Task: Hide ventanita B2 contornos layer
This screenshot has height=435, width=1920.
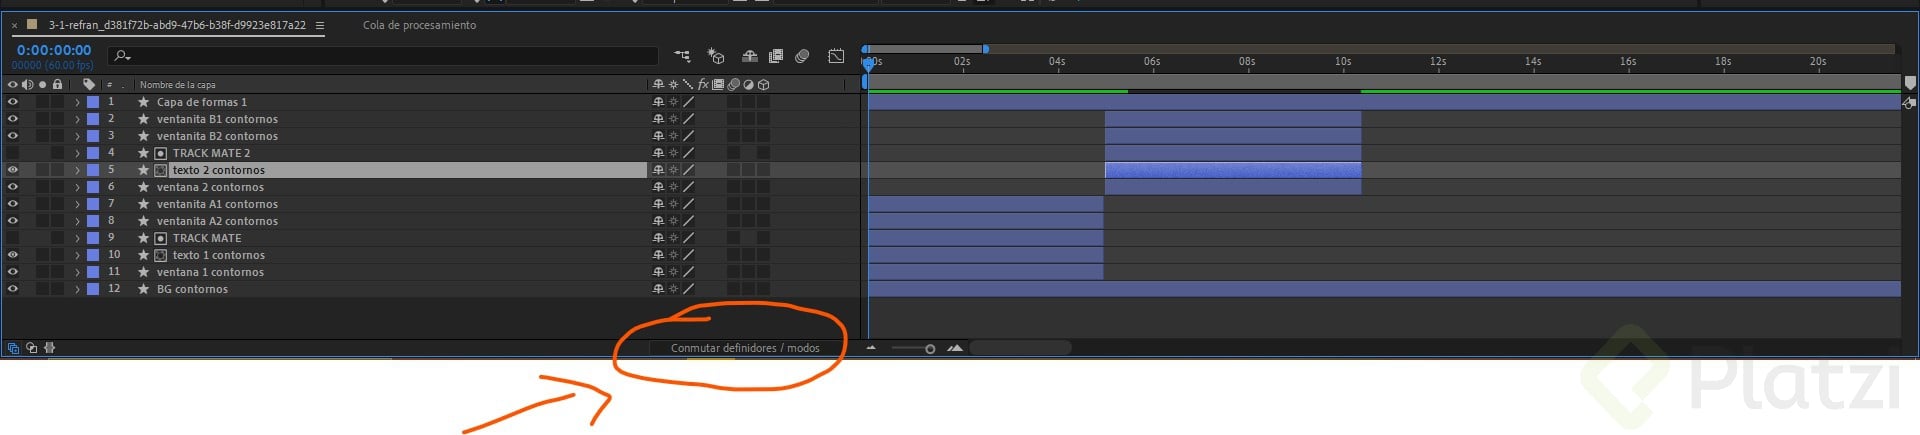Action: (13, 136)
